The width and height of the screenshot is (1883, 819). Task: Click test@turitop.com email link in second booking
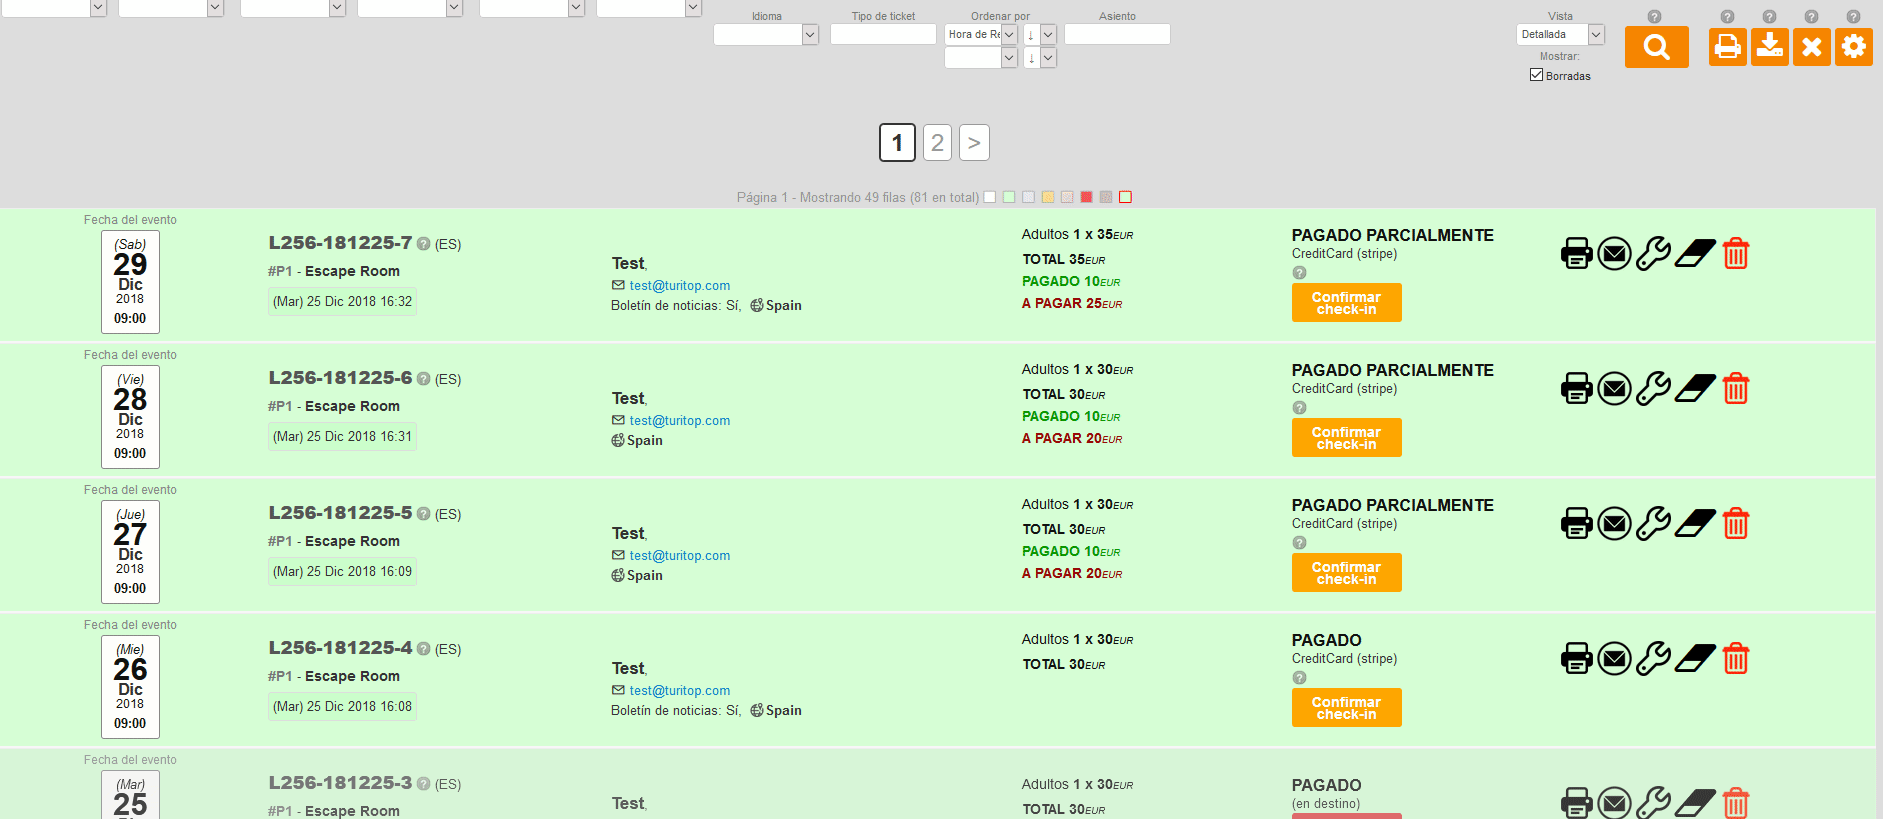coord(679,421)
